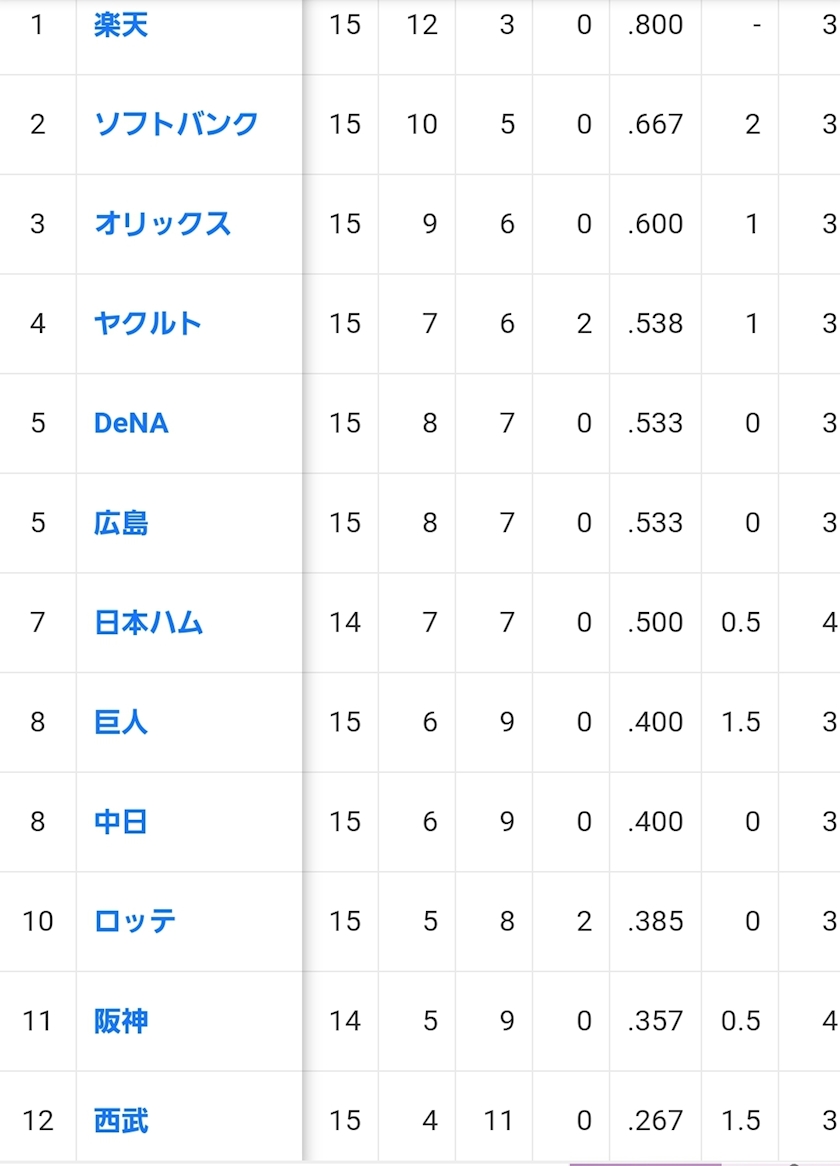Open the 楽天 team link
The image size is (840, 1166).
[x=121, y=25]
